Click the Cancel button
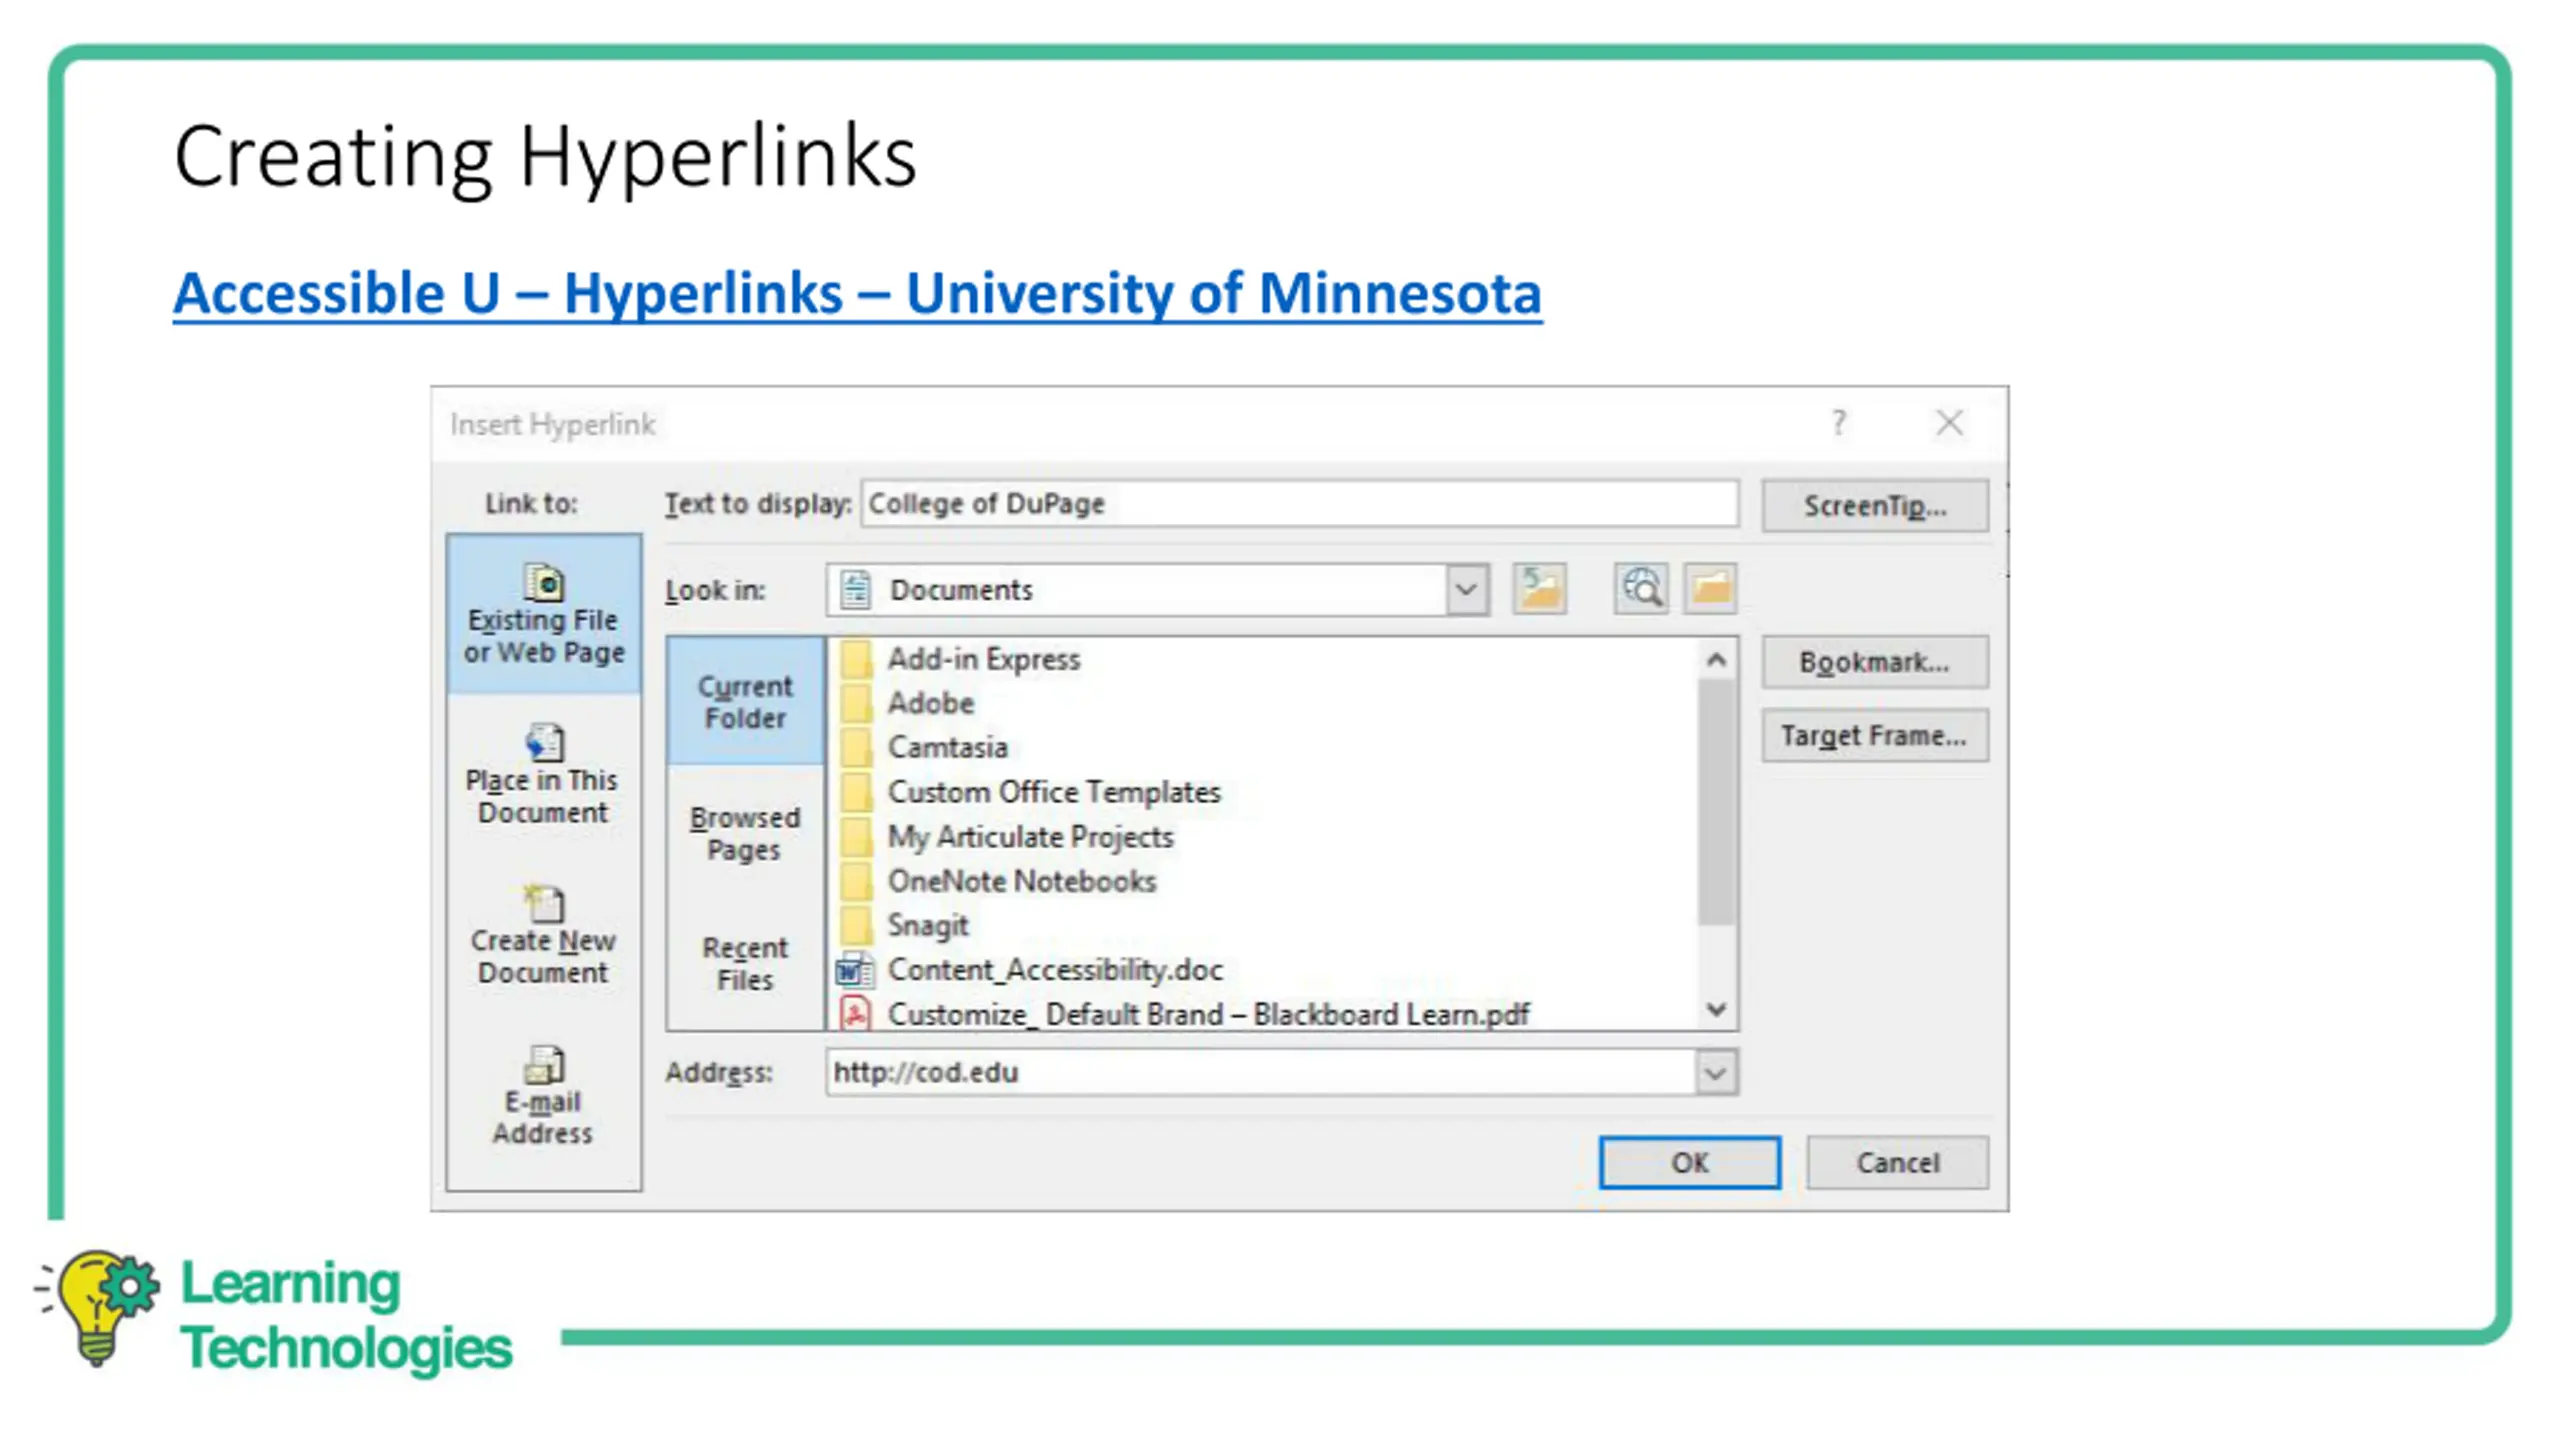Viewport: 2560px width, 1440px height. pos(1898,1163)
